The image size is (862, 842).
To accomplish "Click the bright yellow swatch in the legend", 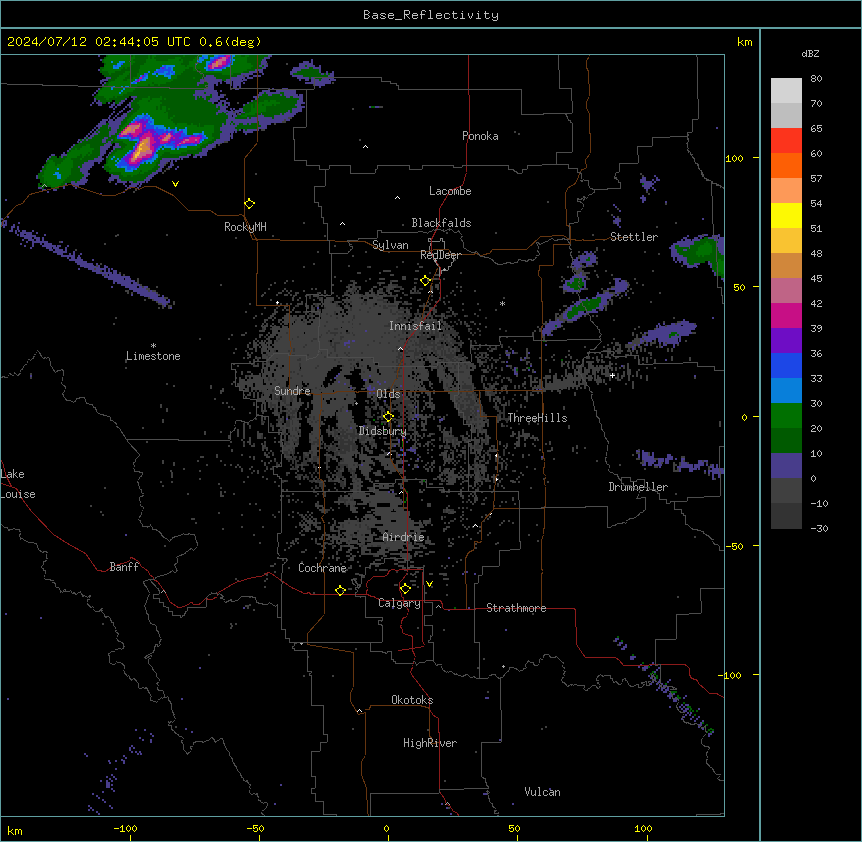I will click(786, 215).
